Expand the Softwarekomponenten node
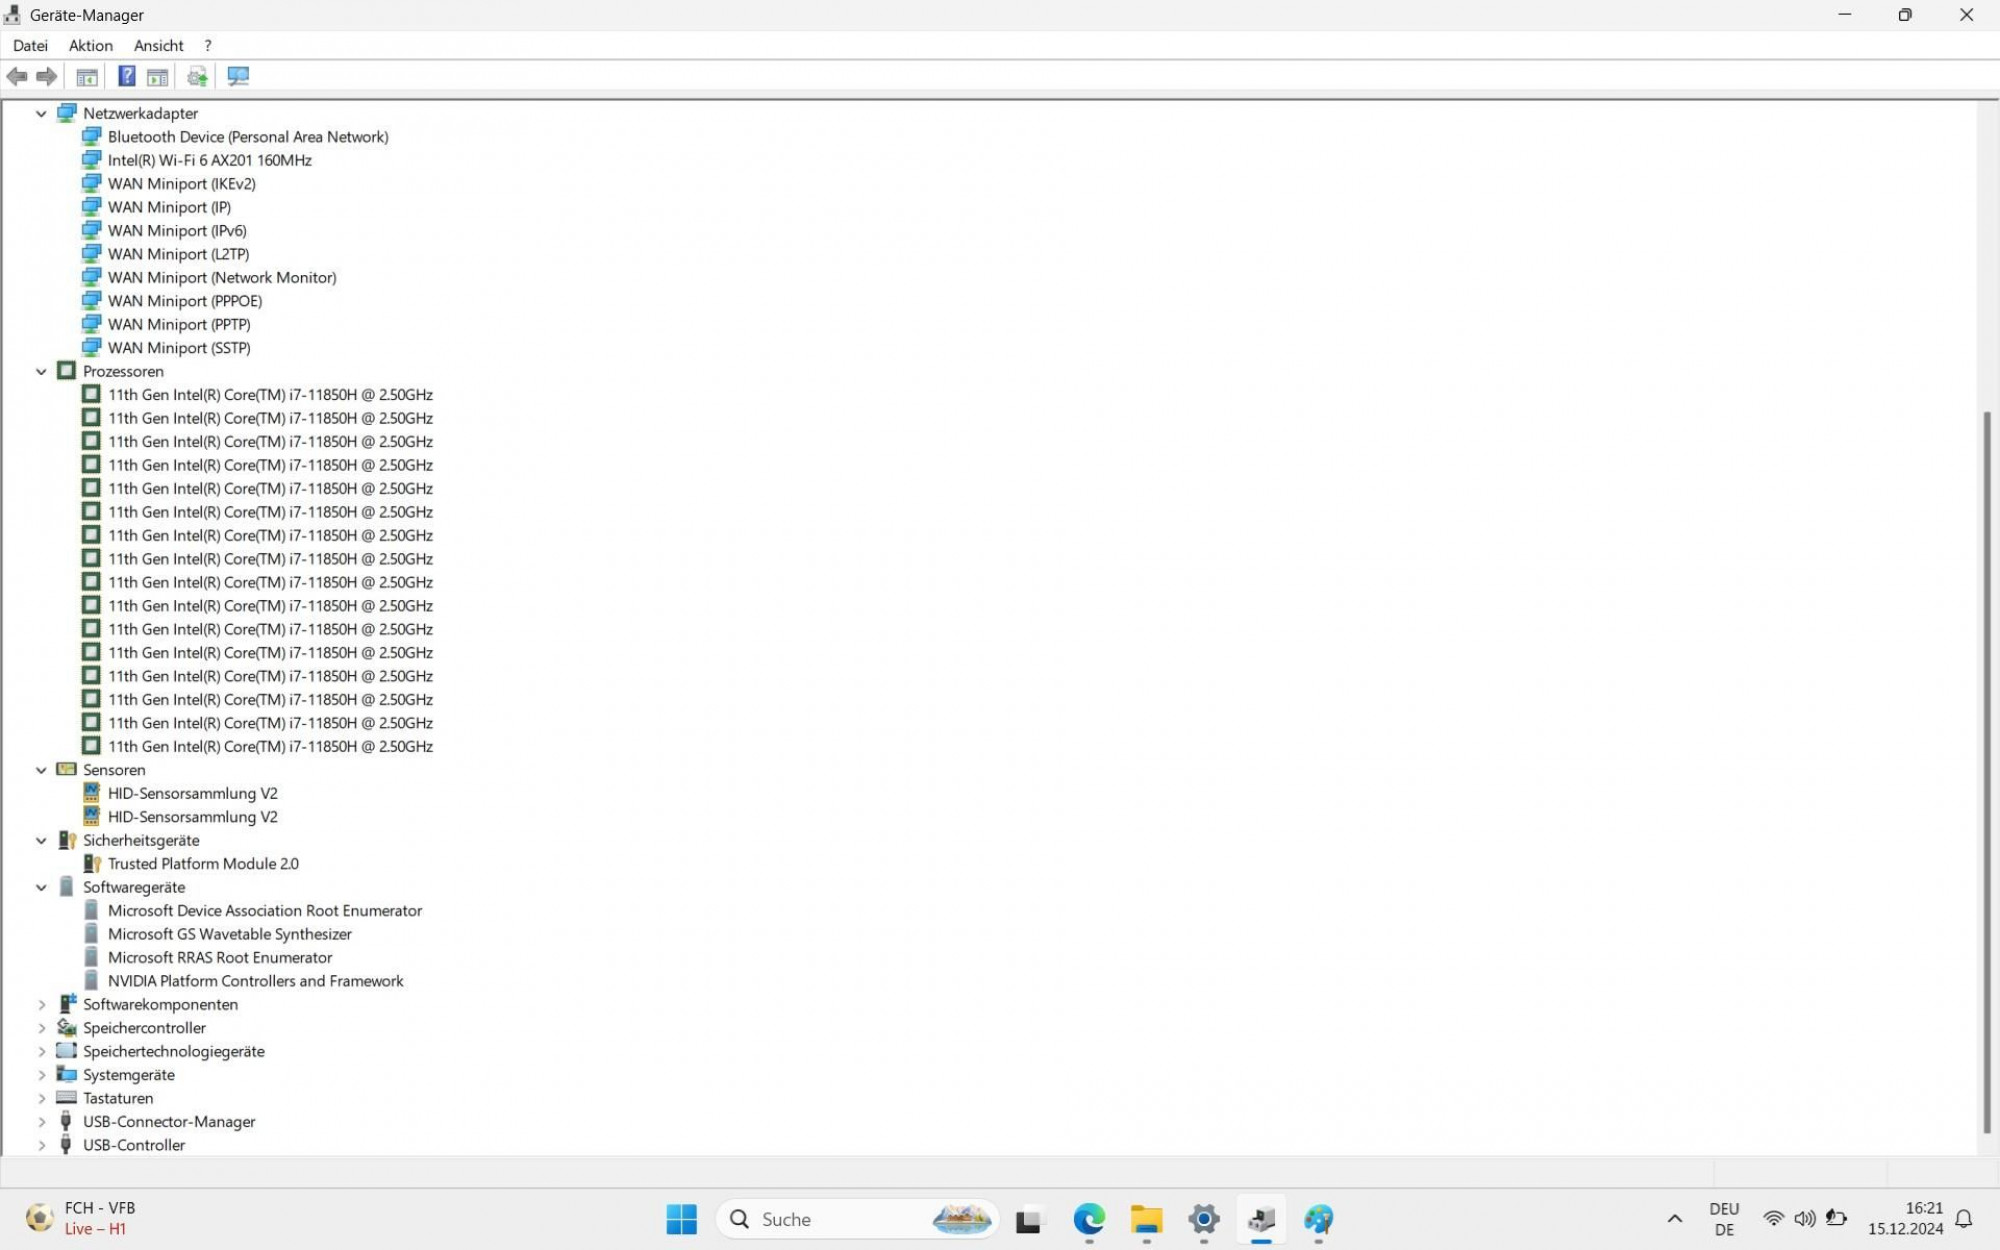The height and width of the screenshot is (1250, 2000). 41,1005
